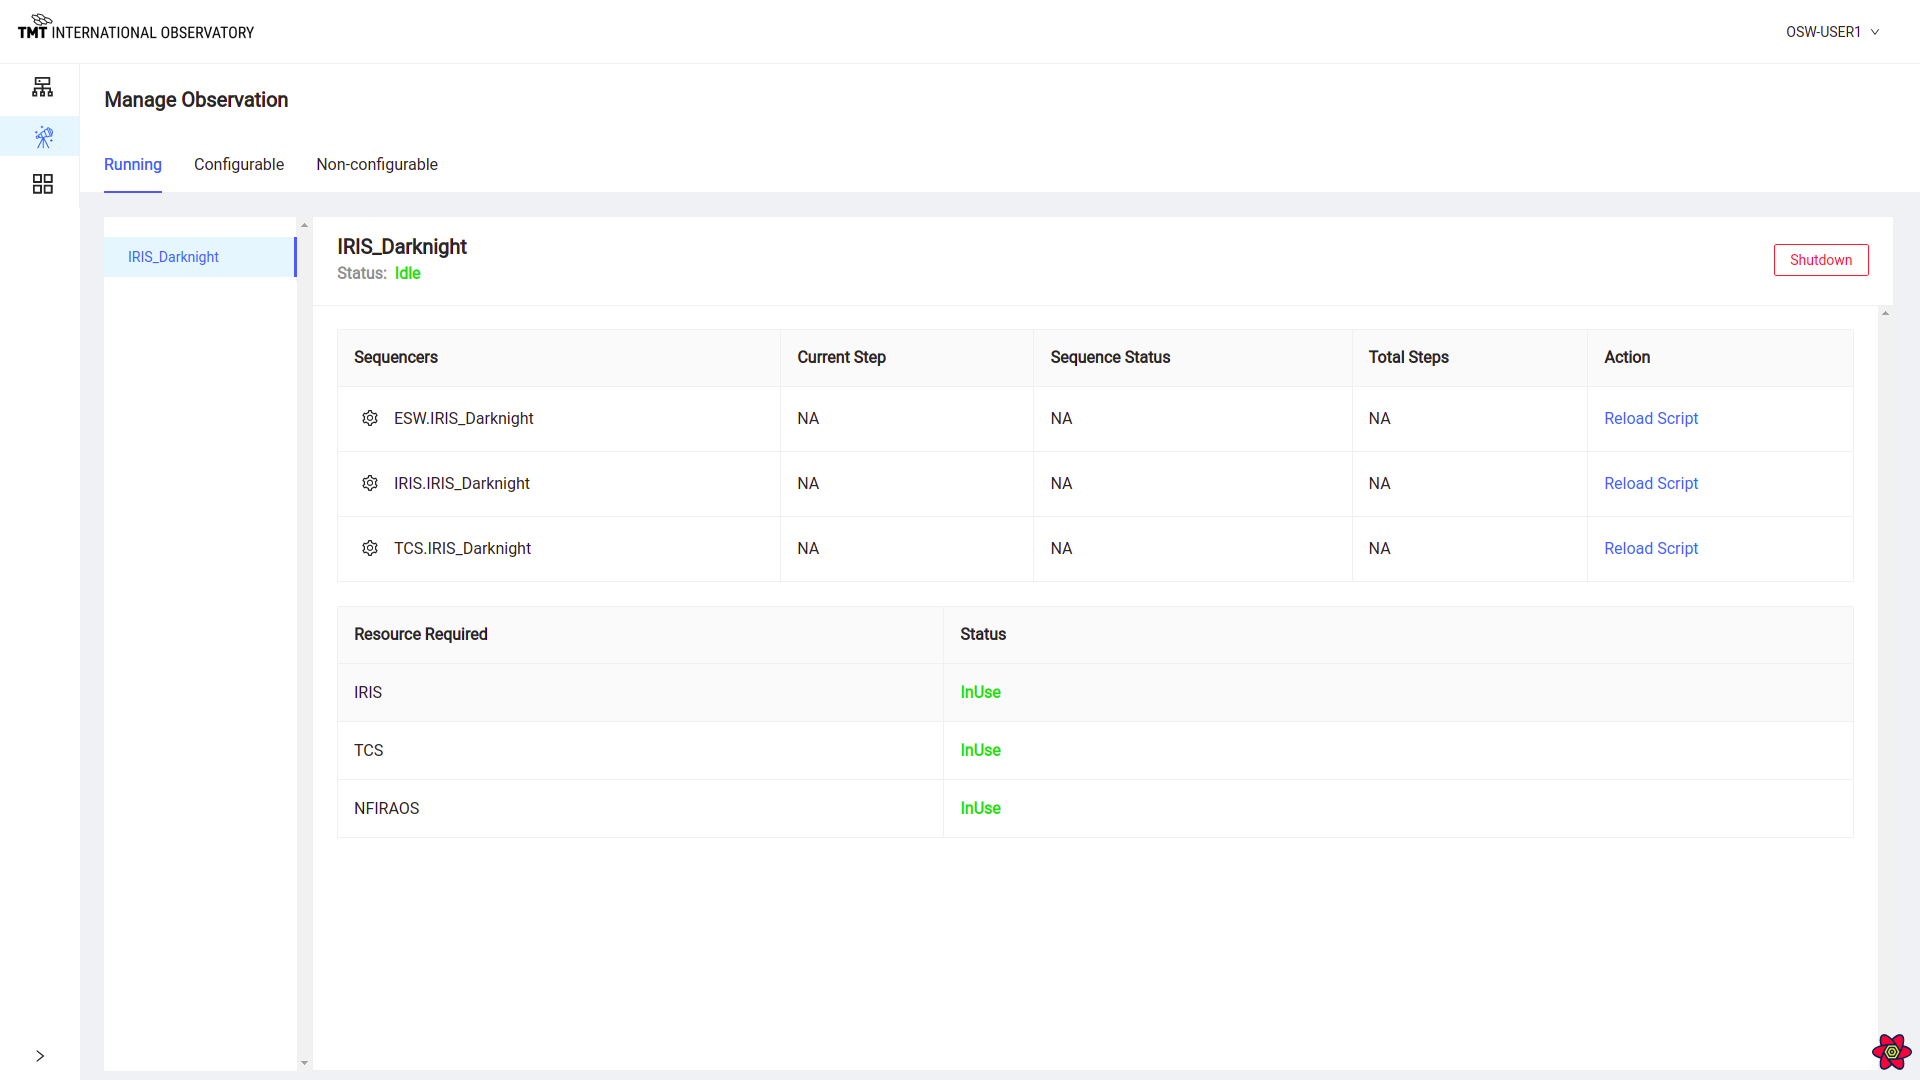This screenshot has height=1080, width=1920.
Task: Click the expand sidebar arrow on left edge
Action: pos(40,1056)
